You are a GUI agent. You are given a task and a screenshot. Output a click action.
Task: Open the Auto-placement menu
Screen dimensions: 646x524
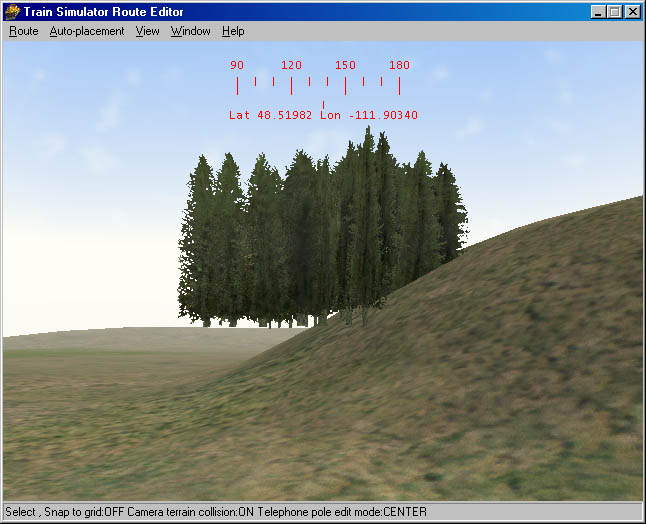[x=87, y=31]
